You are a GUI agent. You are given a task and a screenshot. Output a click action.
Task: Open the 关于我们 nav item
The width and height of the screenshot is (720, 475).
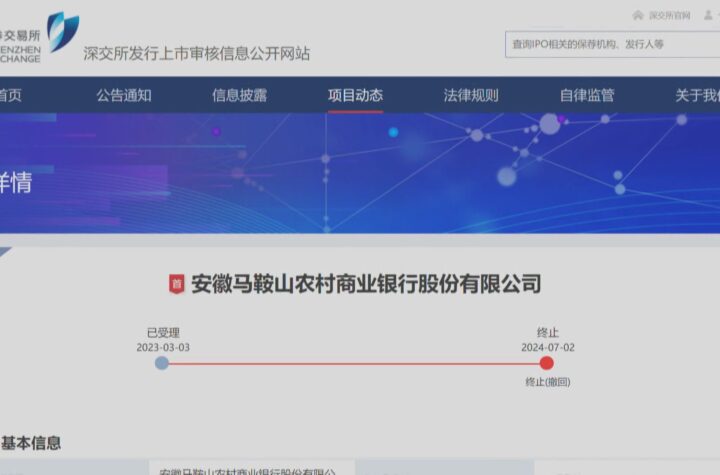698,96
